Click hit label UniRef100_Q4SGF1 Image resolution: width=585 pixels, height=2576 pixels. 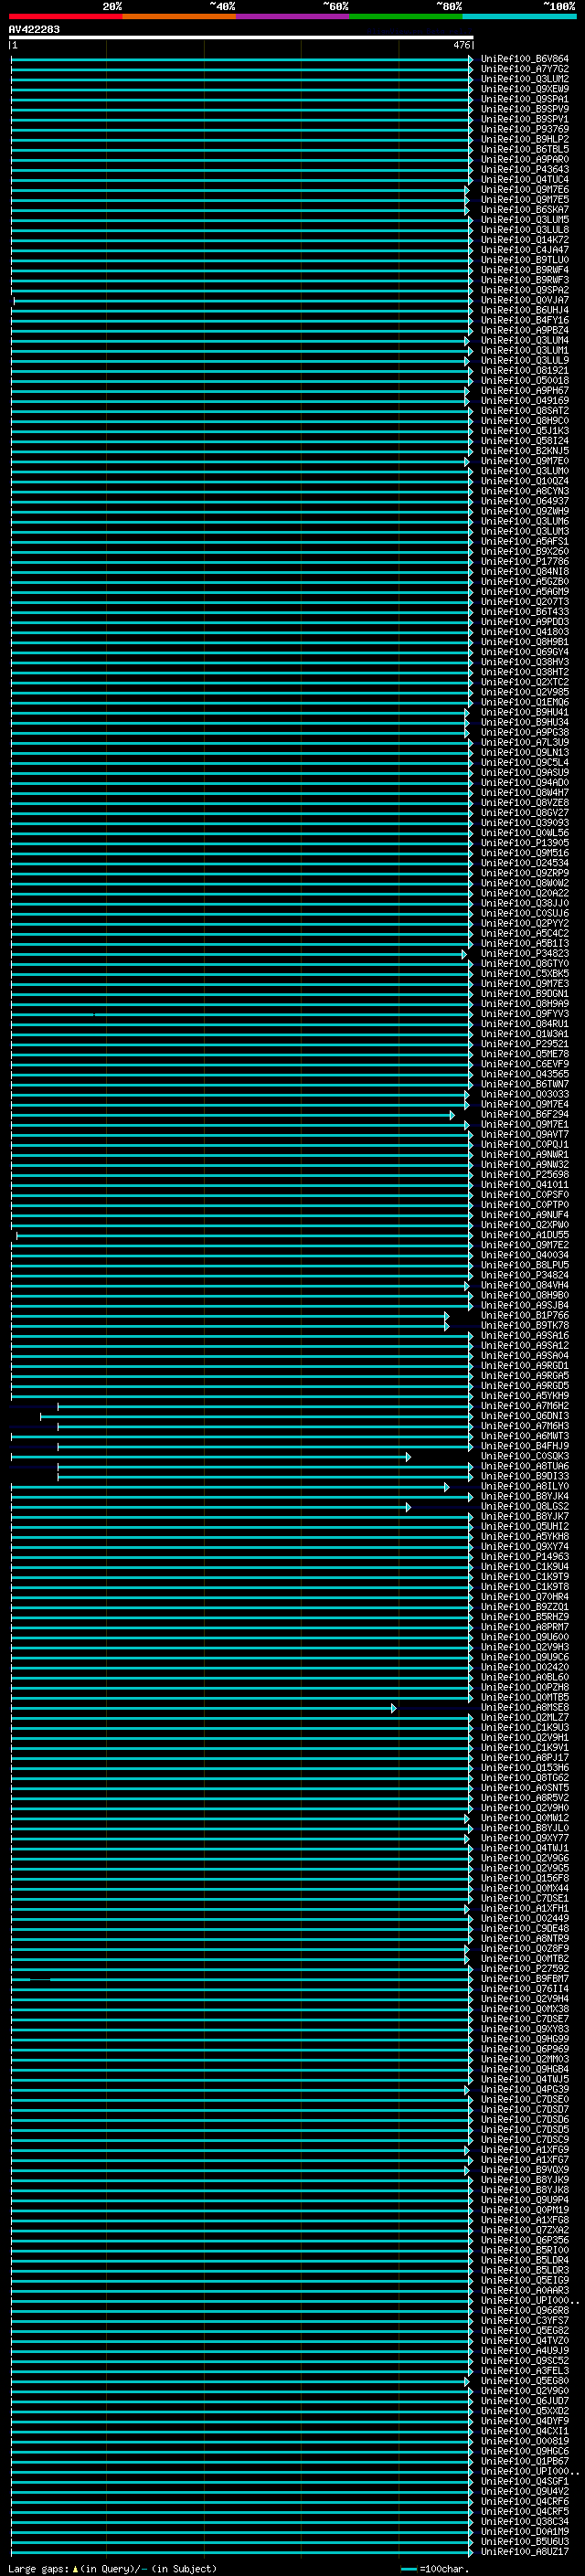(525, 2482)
